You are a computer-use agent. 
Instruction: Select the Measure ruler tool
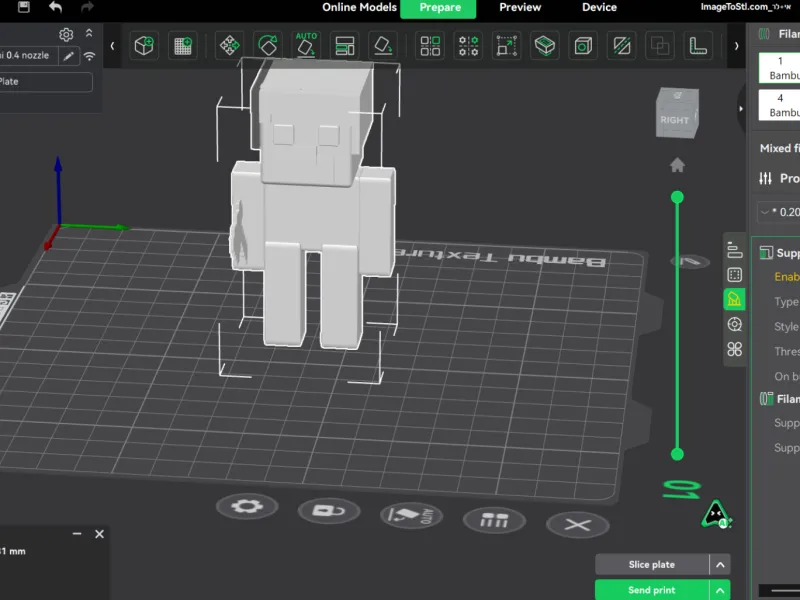coord(697,46)
